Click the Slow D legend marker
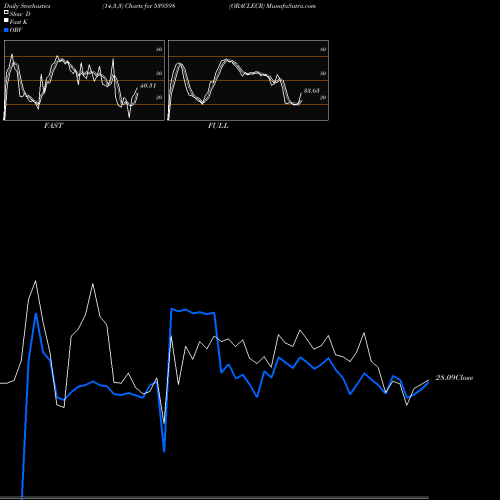Image resolution: width=500 pixels, height=500 pixels. 6,12
